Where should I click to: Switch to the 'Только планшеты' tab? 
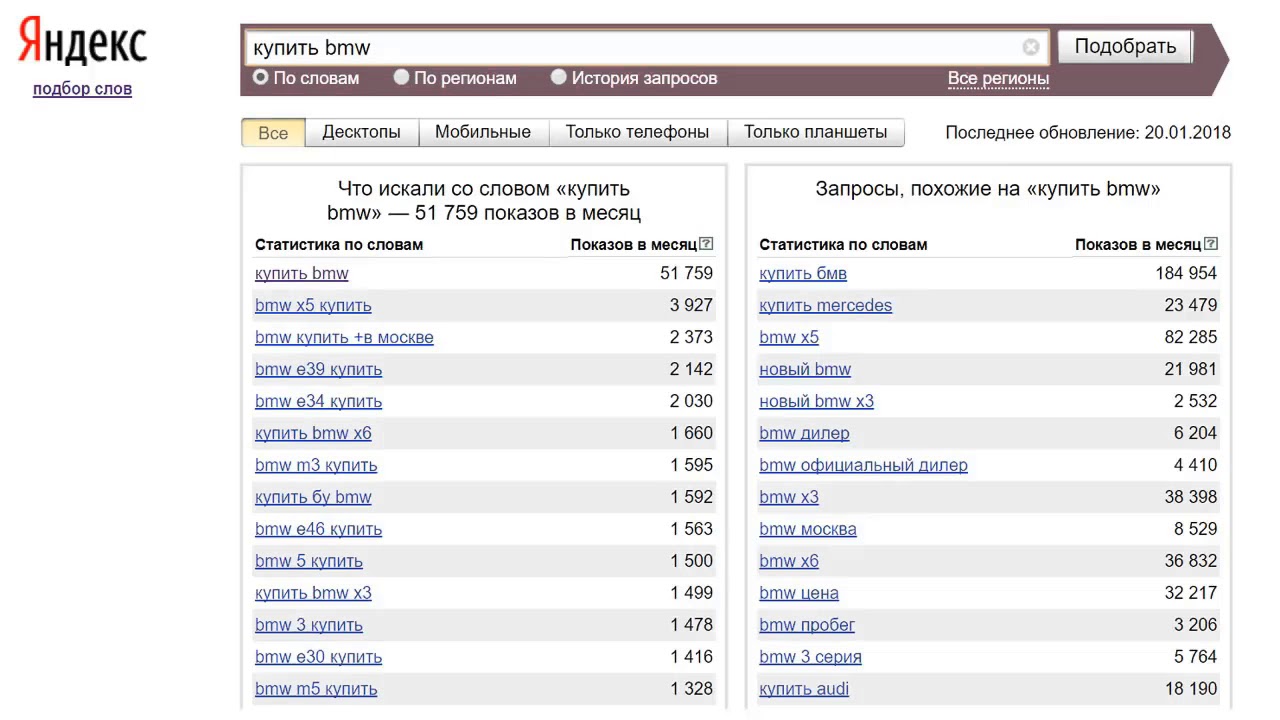[x=815, y=132]
